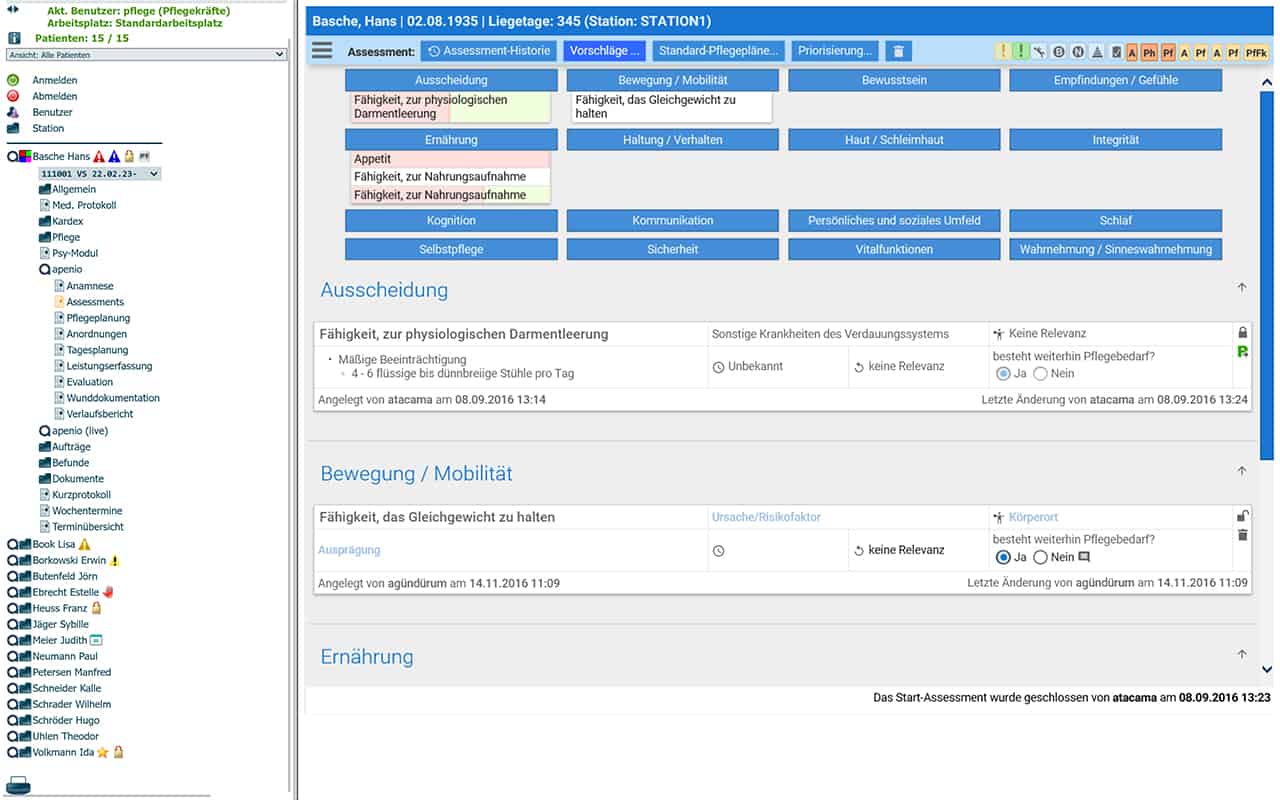Image resolution: width=1280 pixels, height=800 pixels.
Task: Click the Assessment-Historie button
Action: tap(489, 51)
